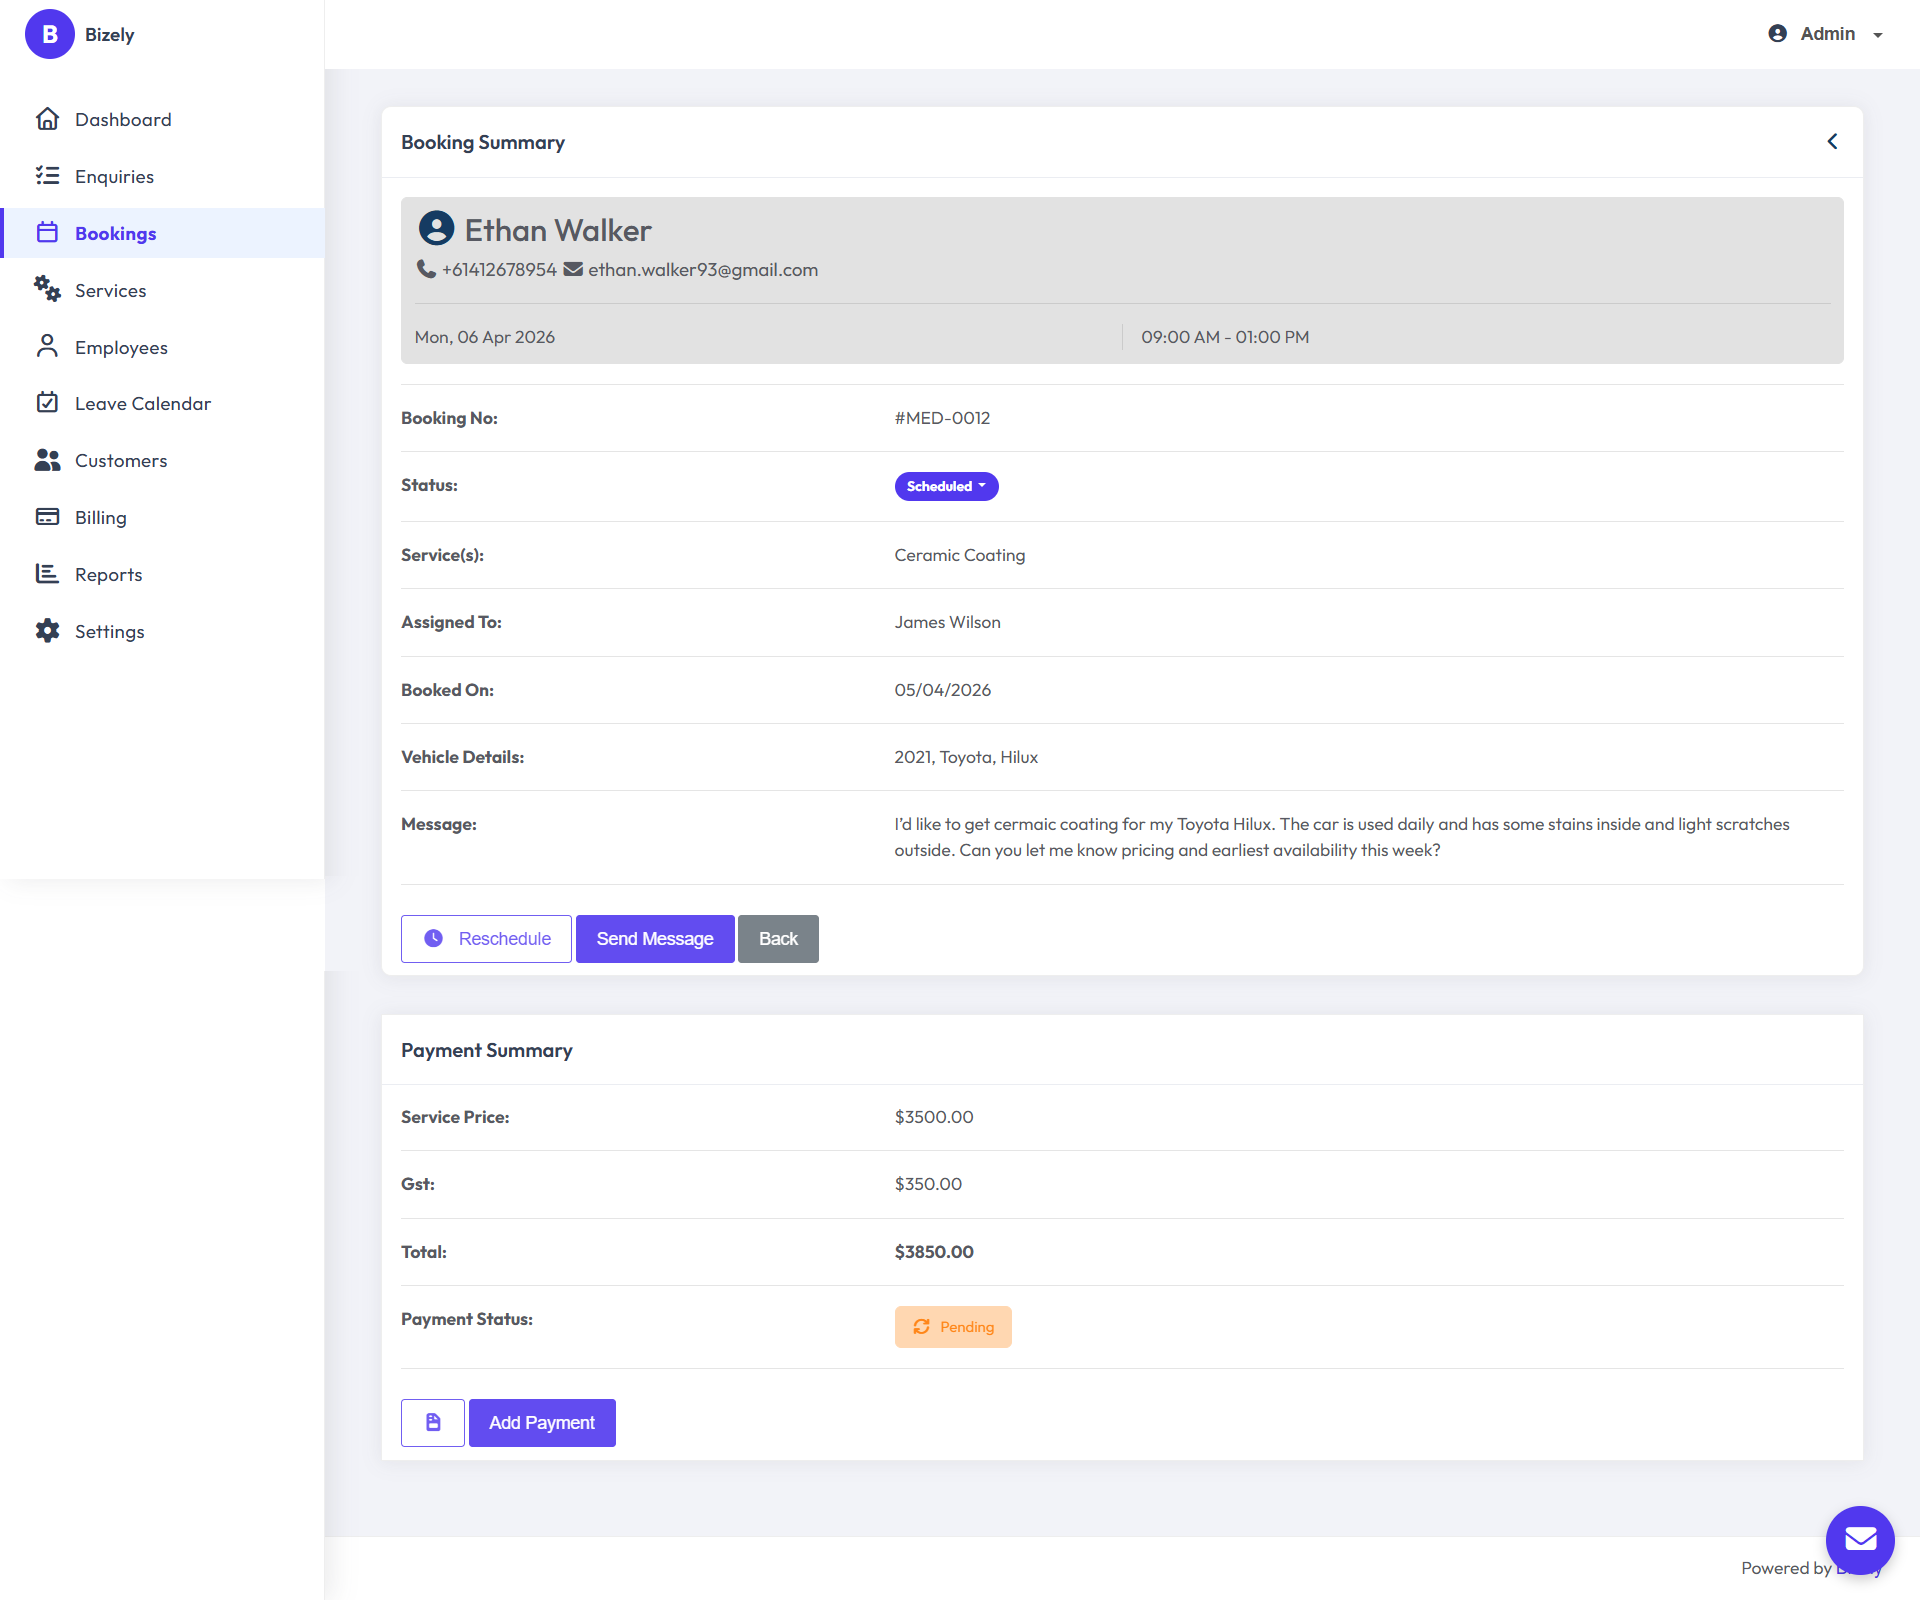
Task: Click service price $3500.00
Action: point(934,1117)
